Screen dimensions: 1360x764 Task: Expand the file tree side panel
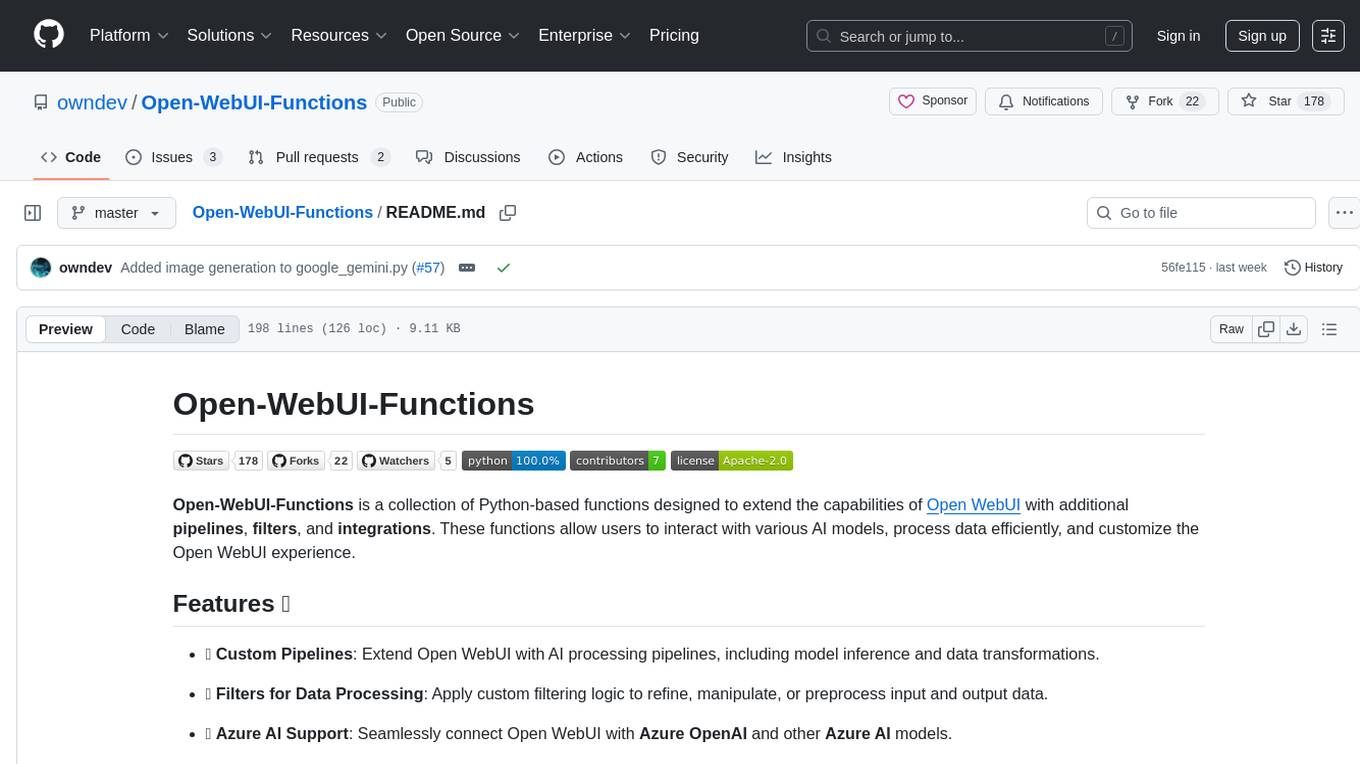pos(33,213)
